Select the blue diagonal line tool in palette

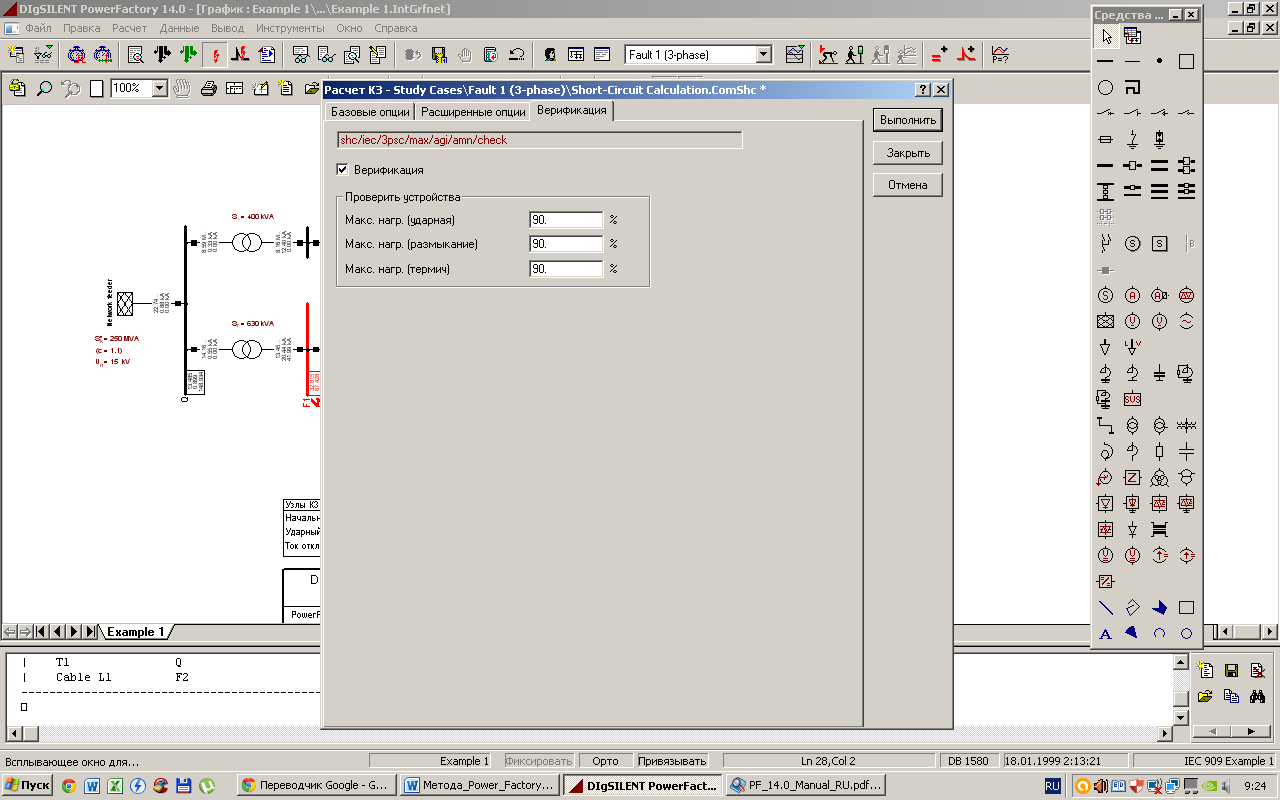1105,607
